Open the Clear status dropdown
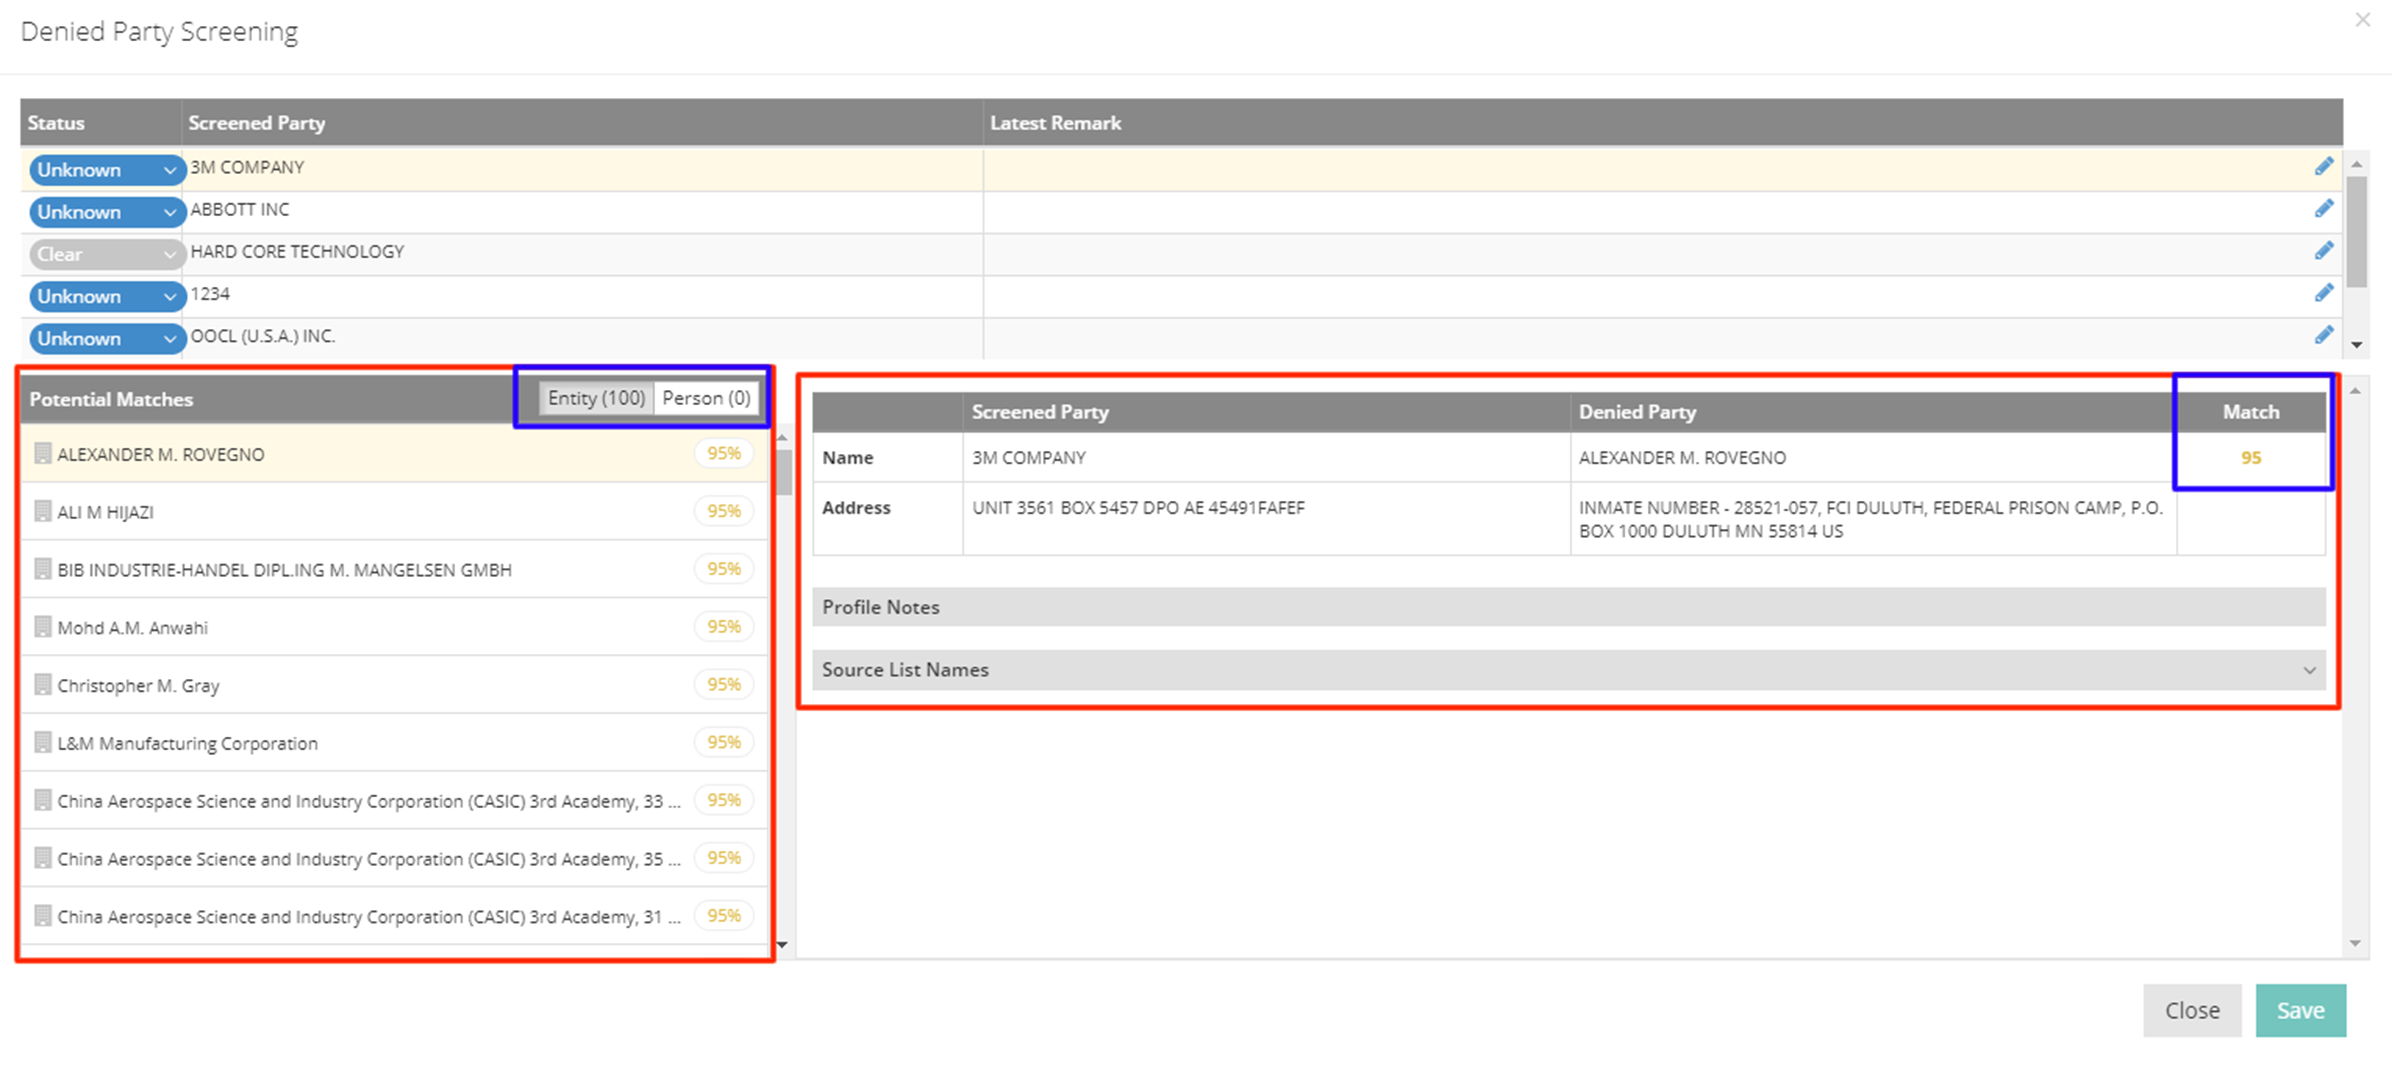 105,254
